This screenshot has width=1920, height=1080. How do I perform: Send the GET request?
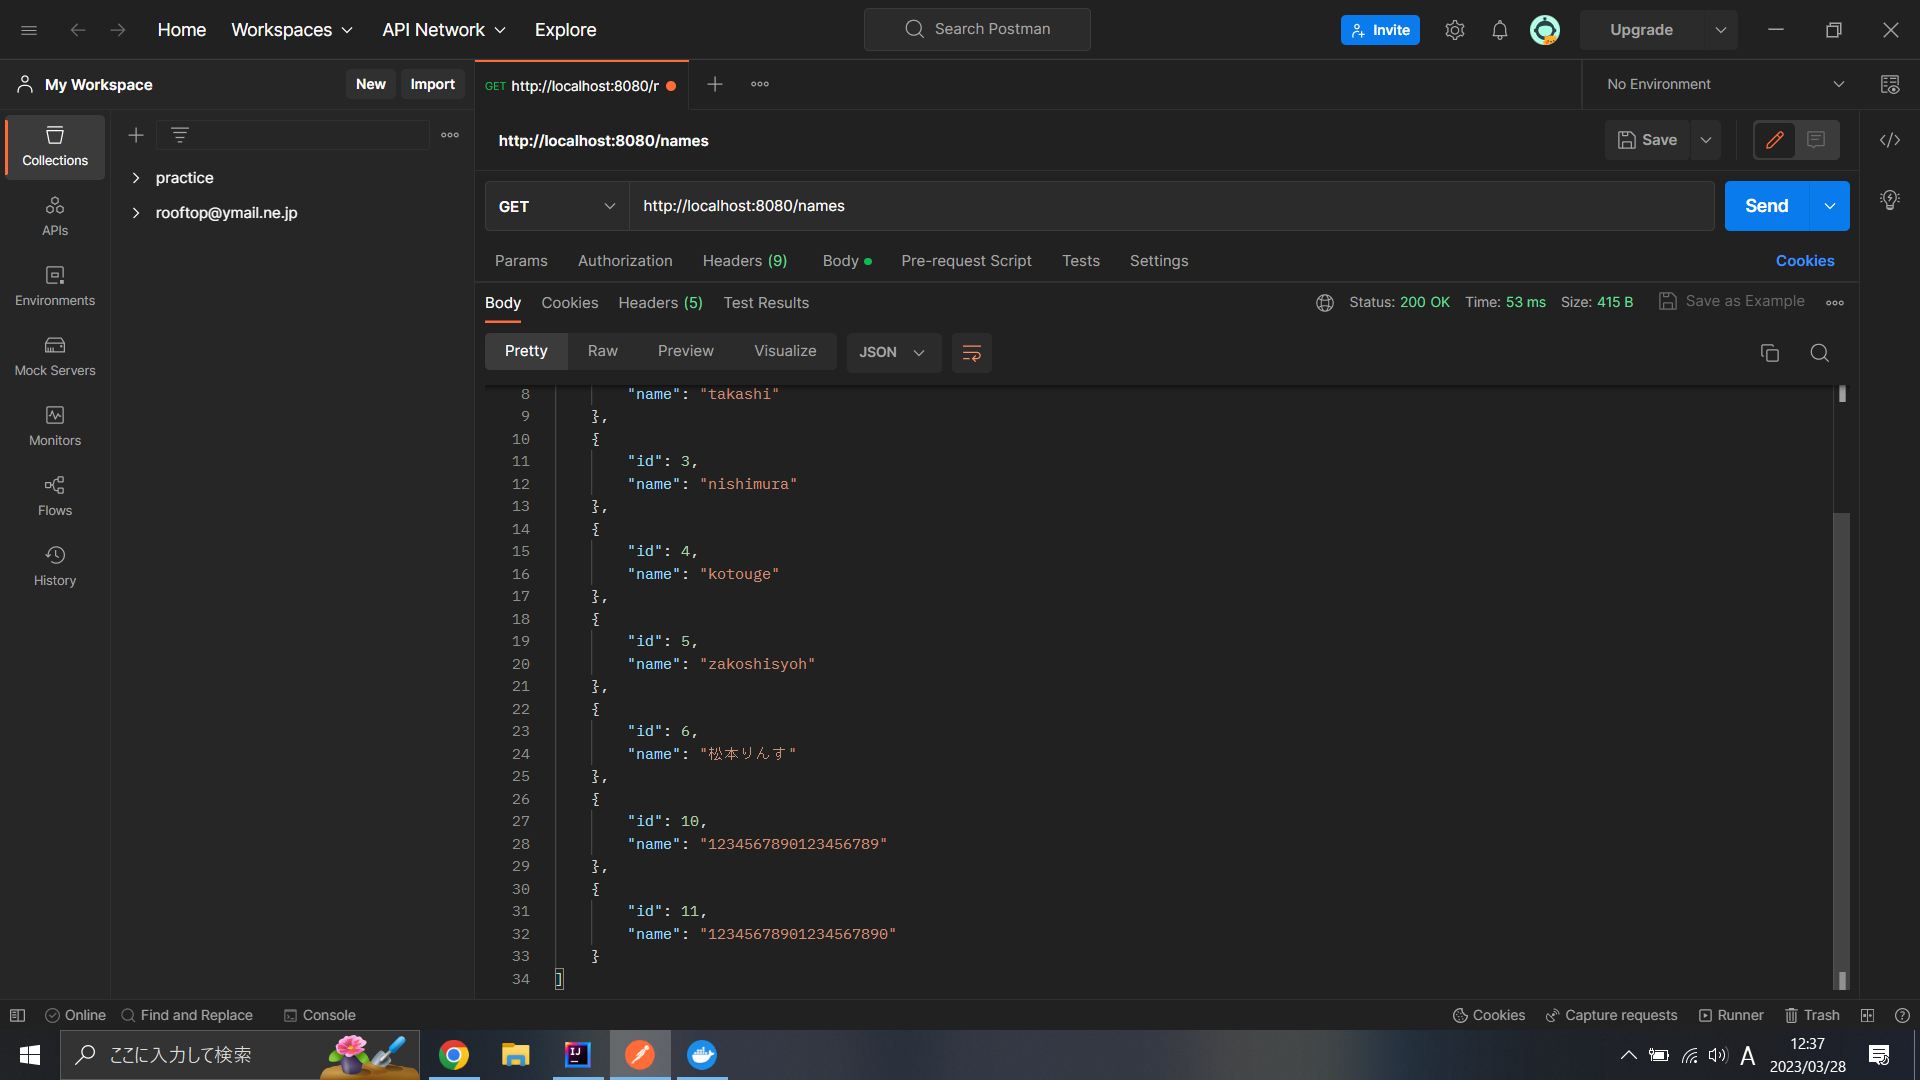(x=1767, y=206)
